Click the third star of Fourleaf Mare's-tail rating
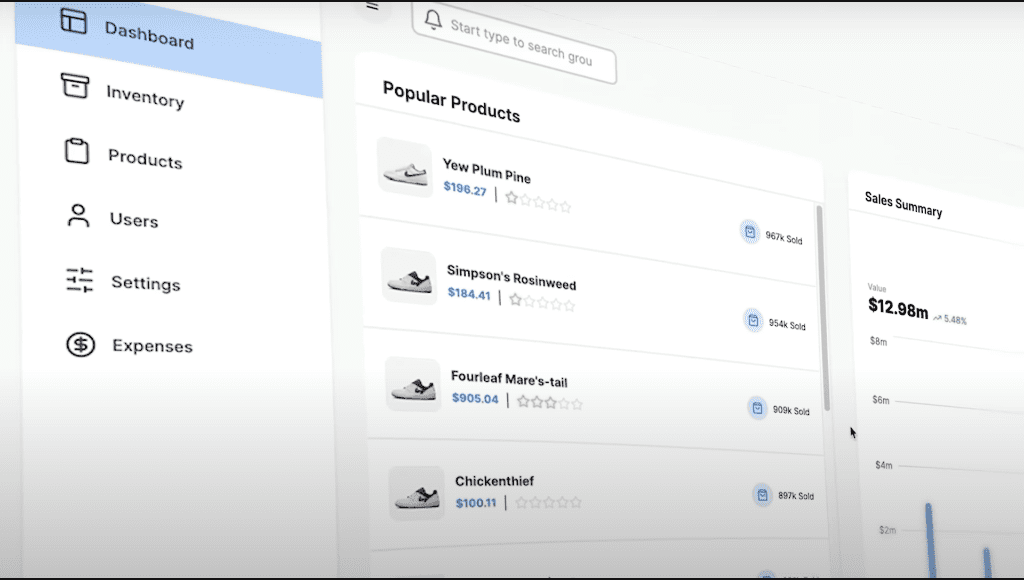The image size is (1024, 580). point(550,402)
